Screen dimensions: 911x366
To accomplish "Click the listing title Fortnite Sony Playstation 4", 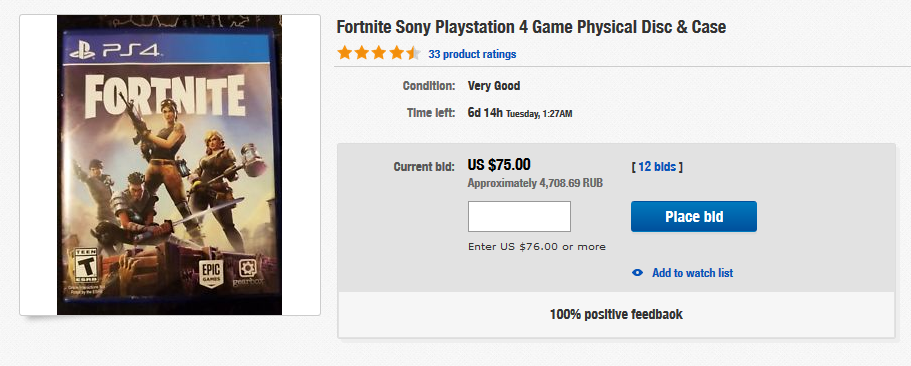I will click(x=531, y=27).
